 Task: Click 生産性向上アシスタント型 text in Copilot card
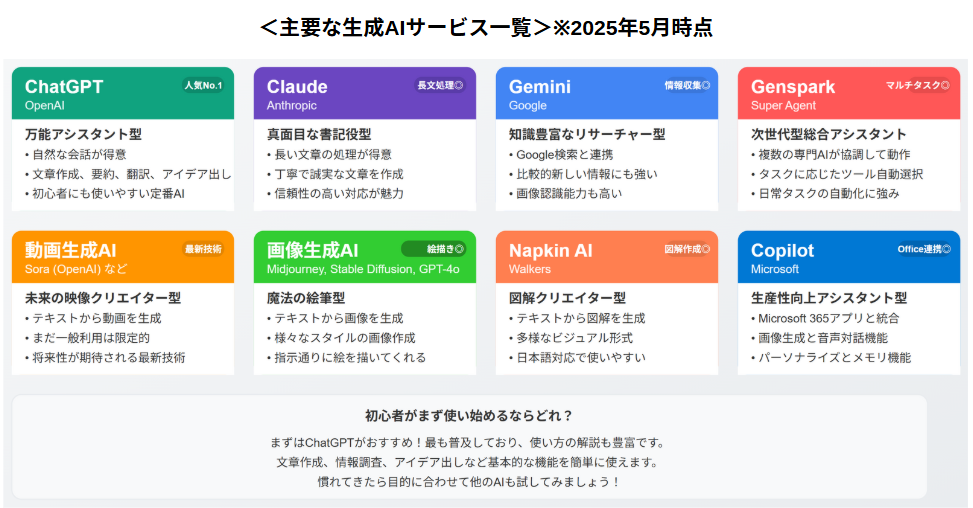(x=829, y=298)
